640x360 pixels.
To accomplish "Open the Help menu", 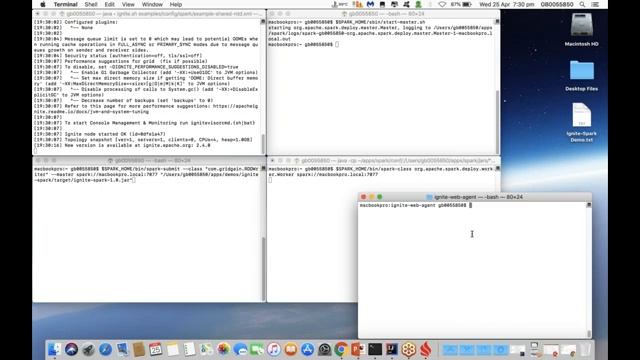I will (176, 4).
